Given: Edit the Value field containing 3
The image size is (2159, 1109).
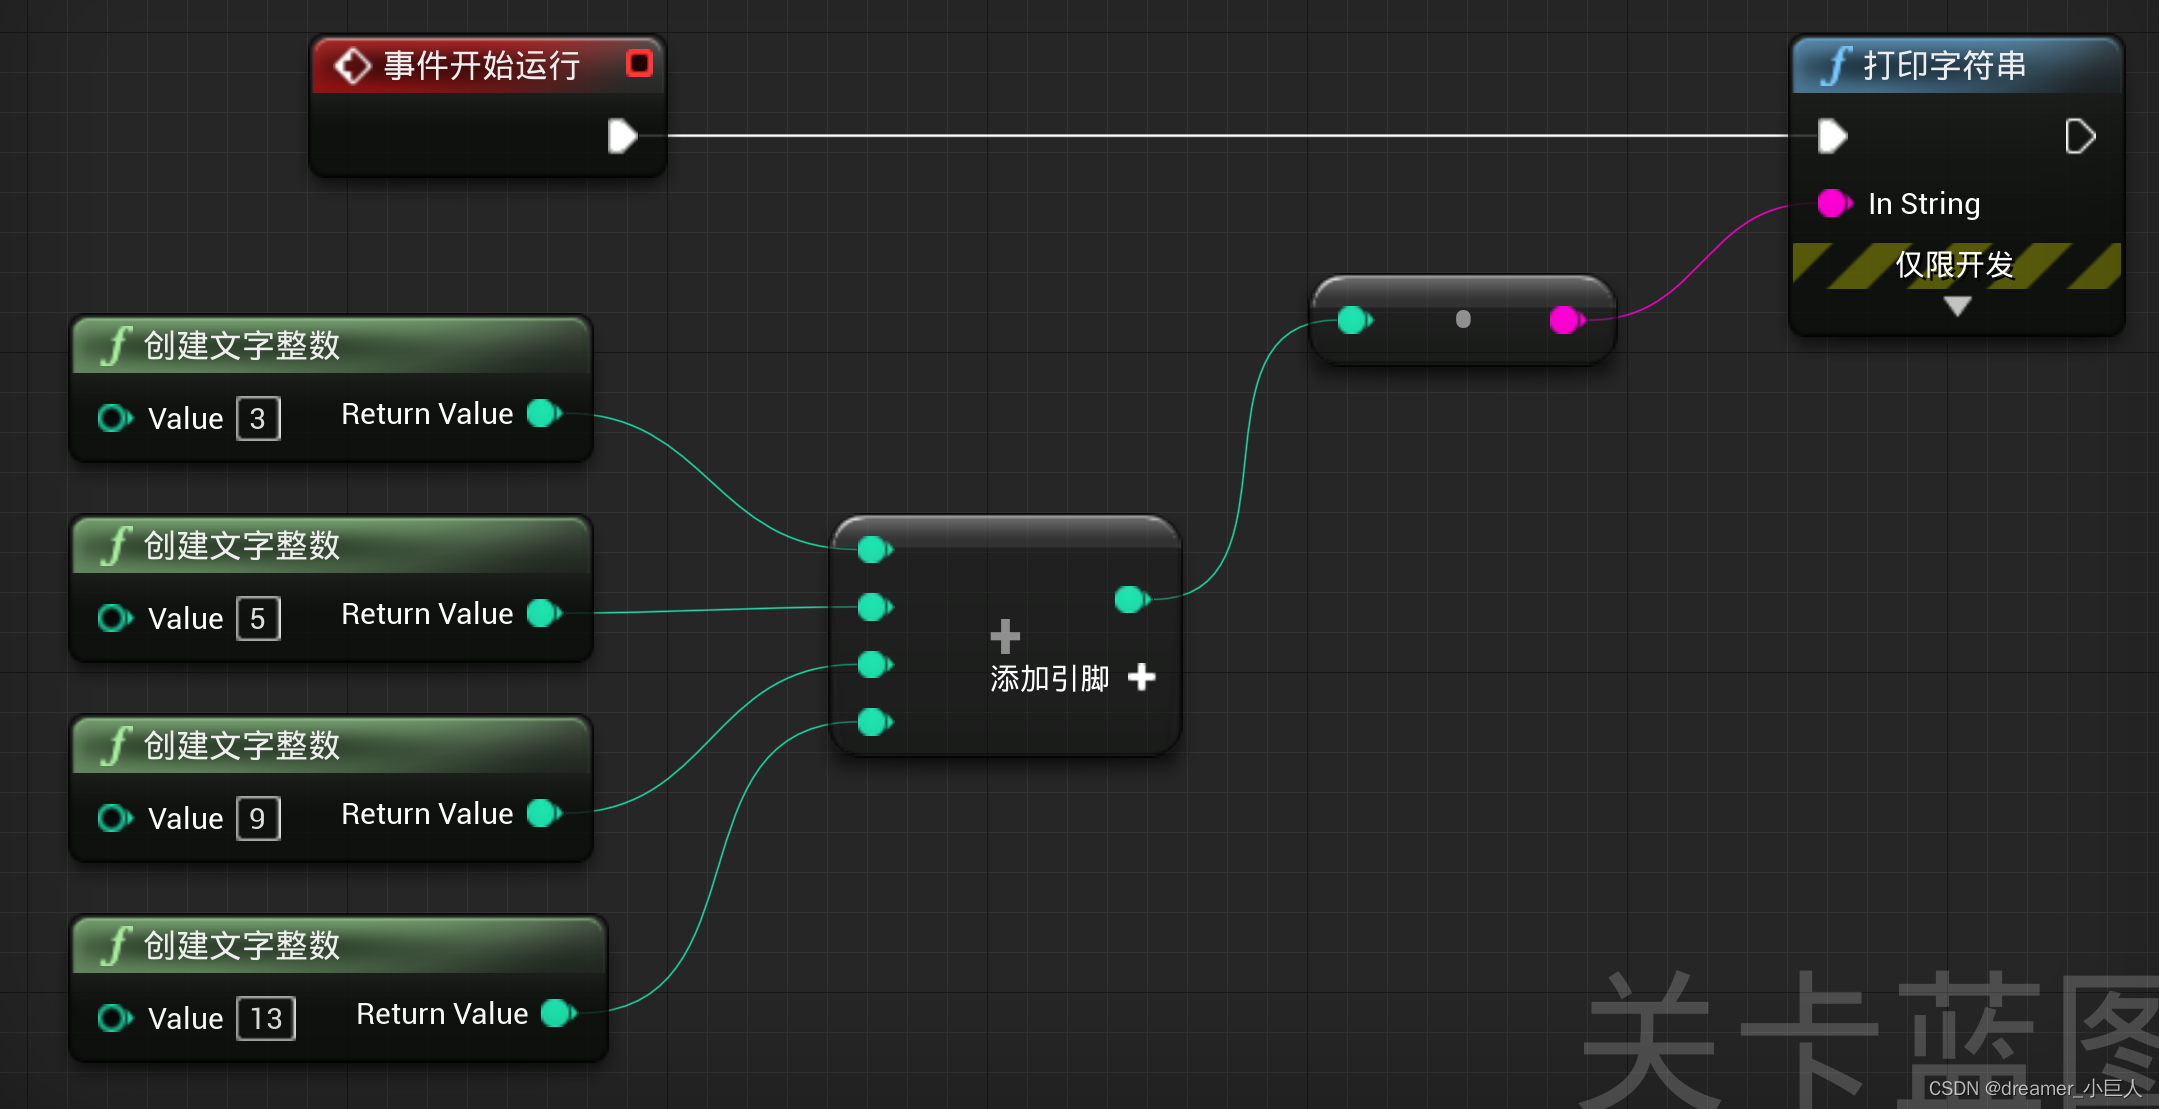Looking at the screenshot, I should coord(258,419).
